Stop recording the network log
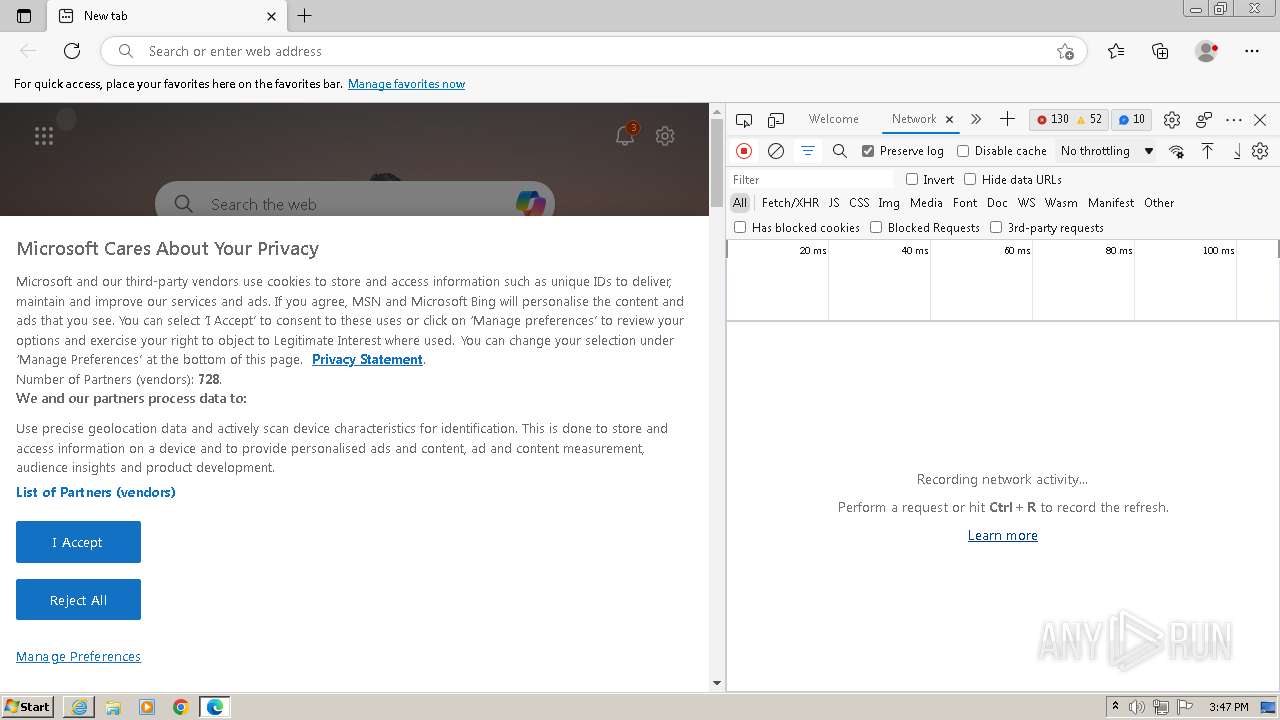The width and height of the screenshot is (1280, 720). [744, 151]
